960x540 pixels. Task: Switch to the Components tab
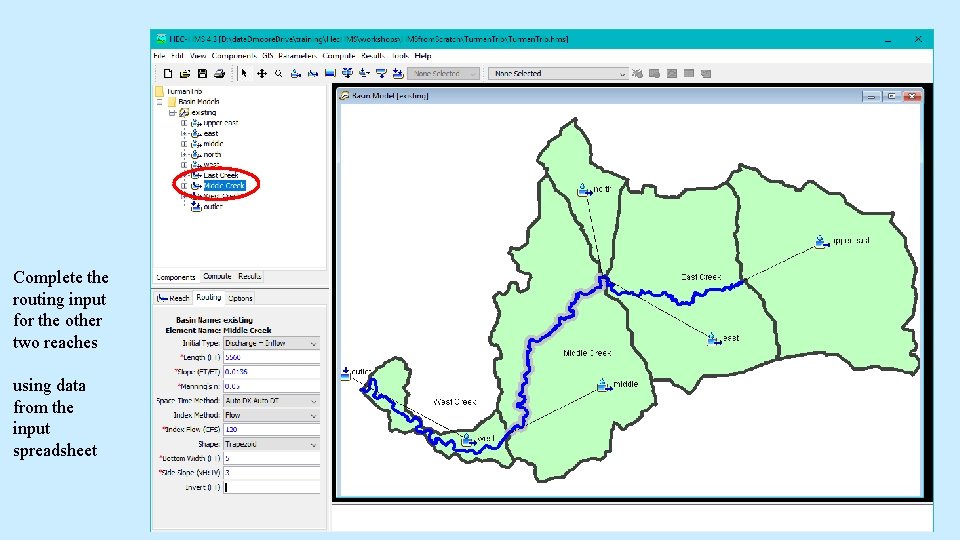[176, 277]
